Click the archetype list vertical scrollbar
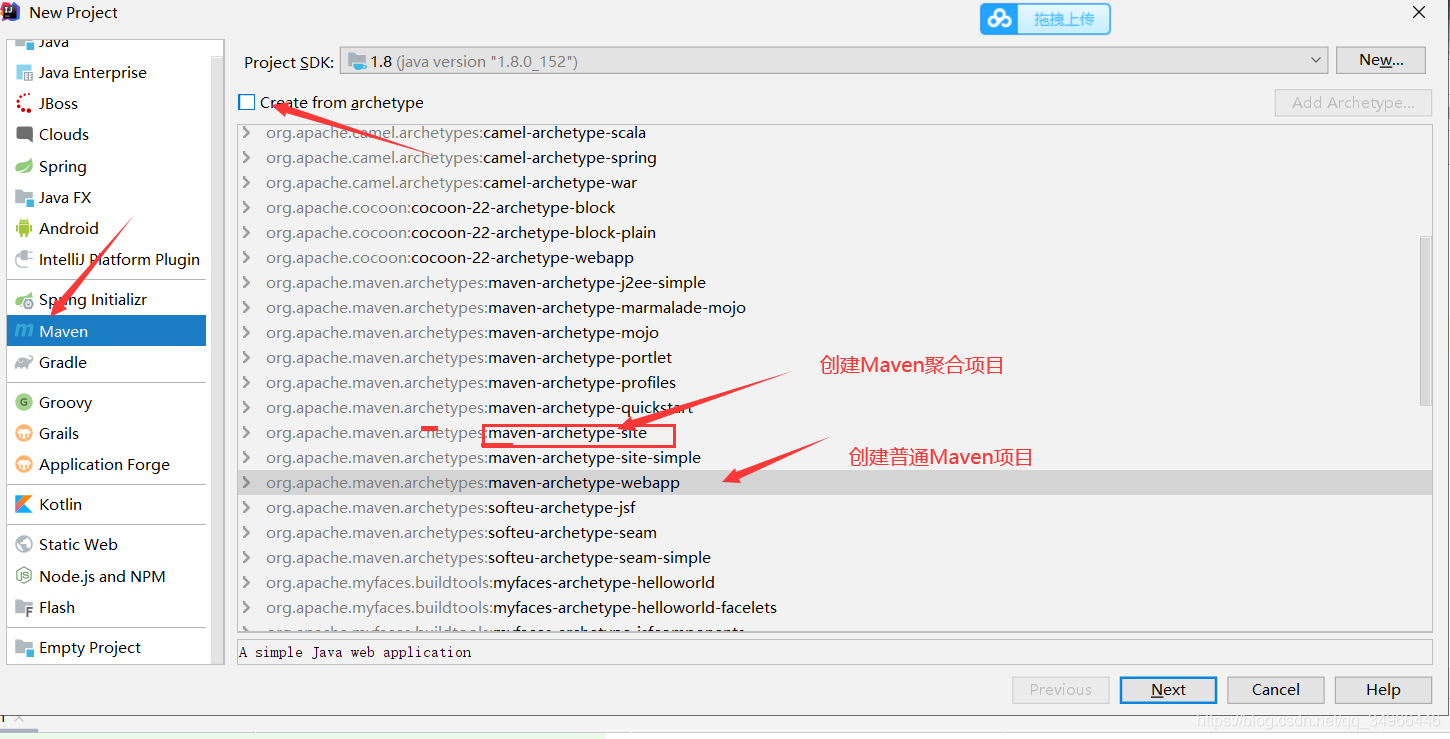This screenshot has width=1450, height=739. click(1426, 321)
